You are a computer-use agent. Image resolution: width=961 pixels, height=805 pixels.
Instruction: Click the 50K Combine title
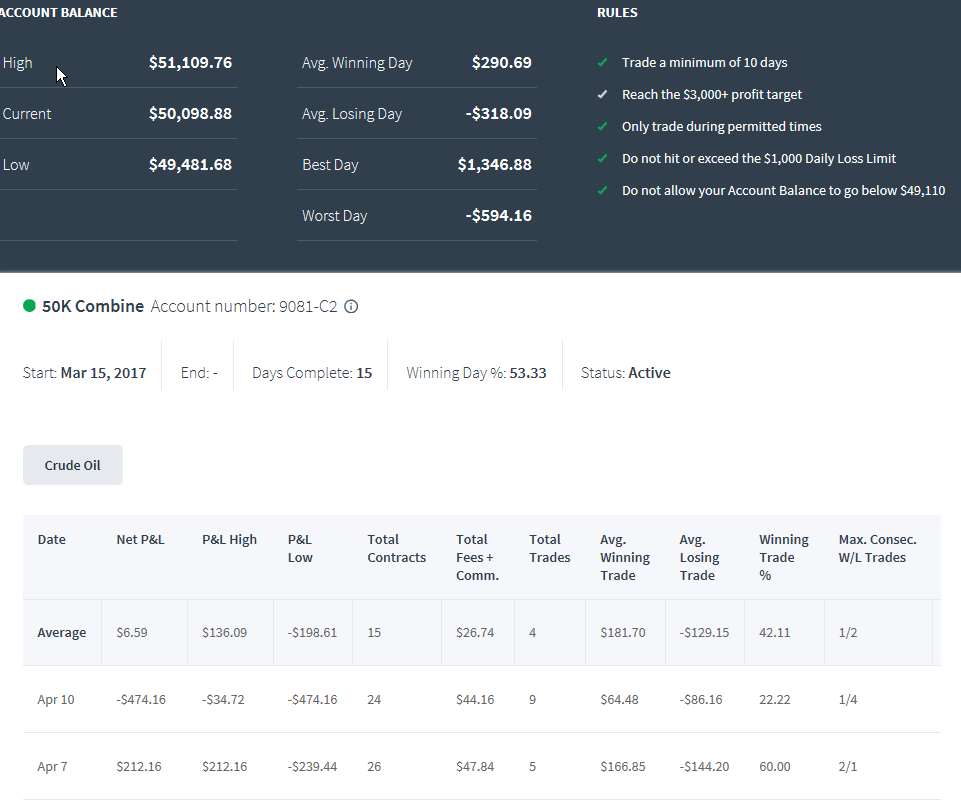click(93, 306)
